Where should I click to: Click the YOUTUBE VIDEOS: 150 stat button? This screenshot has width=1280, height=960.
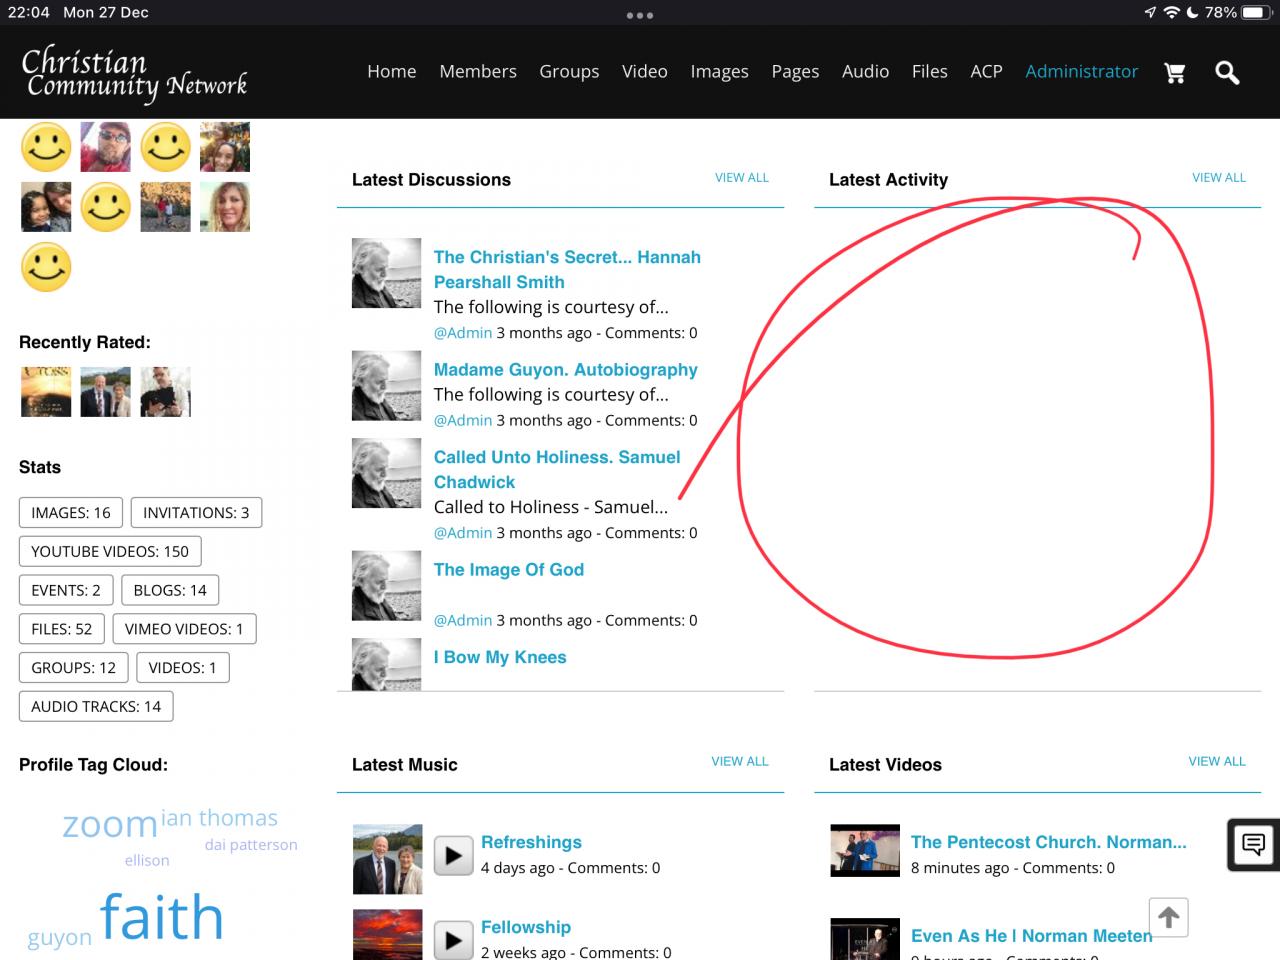[x=110, y=551]
